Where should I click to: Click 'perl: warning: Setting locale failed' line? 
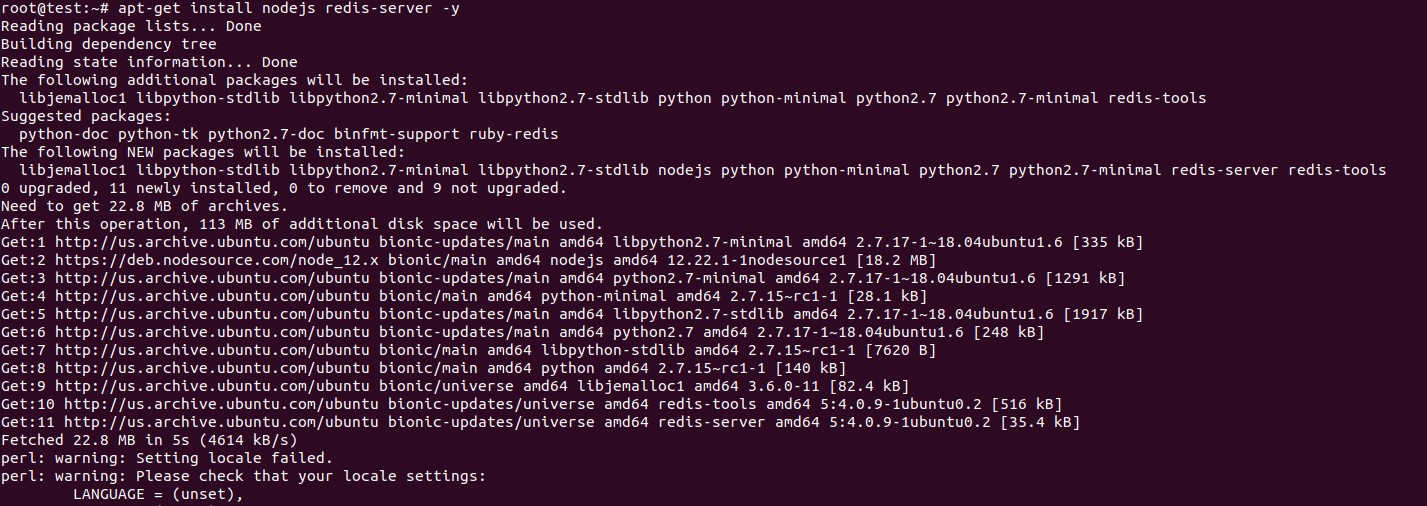166,458
